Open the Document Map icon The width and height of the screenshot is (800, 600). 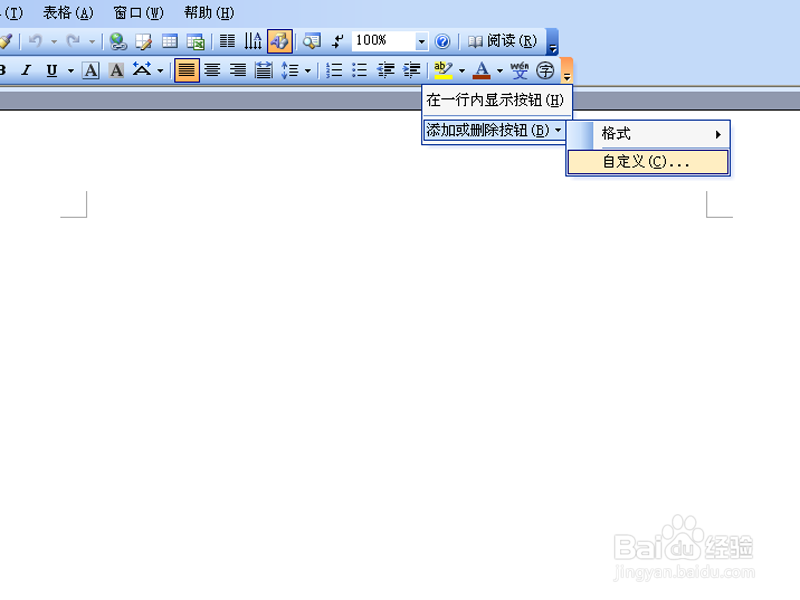pyautogui.click(x=312, y=41)
